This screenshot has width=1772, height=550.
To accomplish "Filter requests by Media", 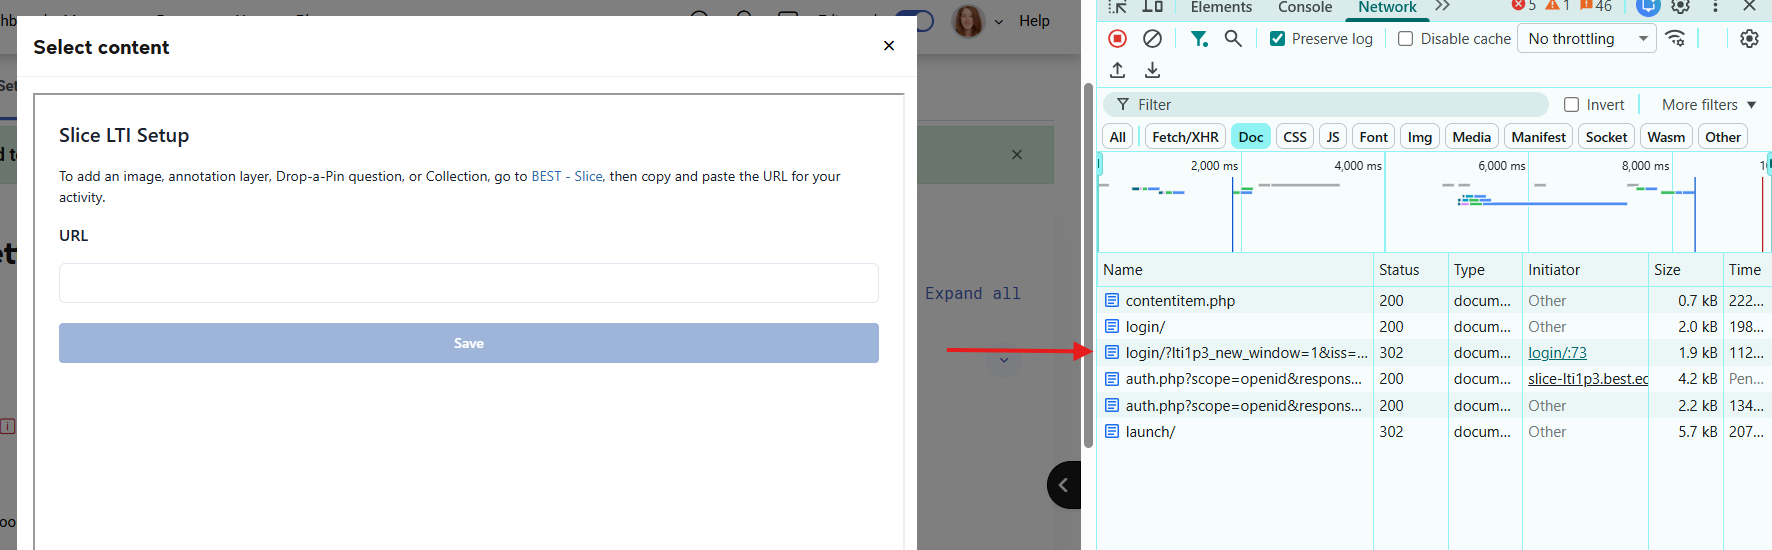I will (1471, 137).
